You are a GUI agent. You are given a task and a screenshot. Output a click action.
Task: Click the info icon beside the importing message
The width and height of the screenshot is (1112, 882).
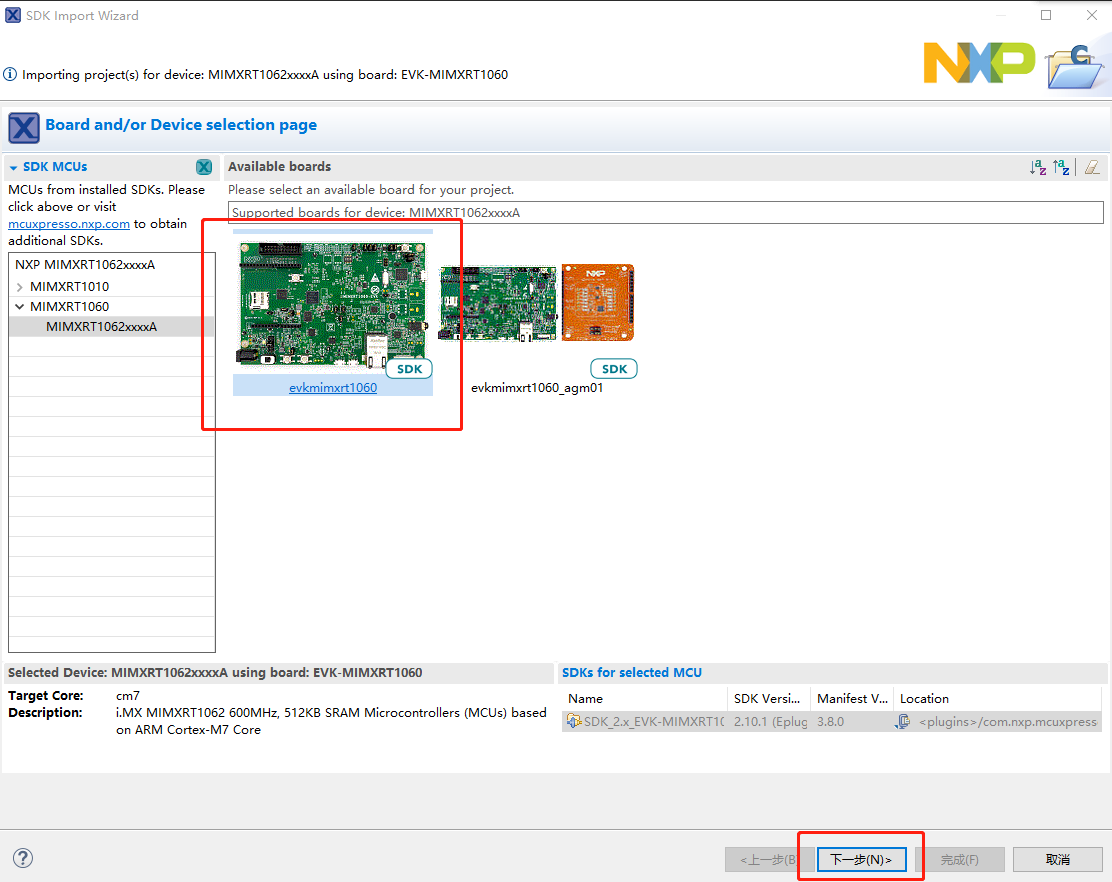[x=10, y=74]
